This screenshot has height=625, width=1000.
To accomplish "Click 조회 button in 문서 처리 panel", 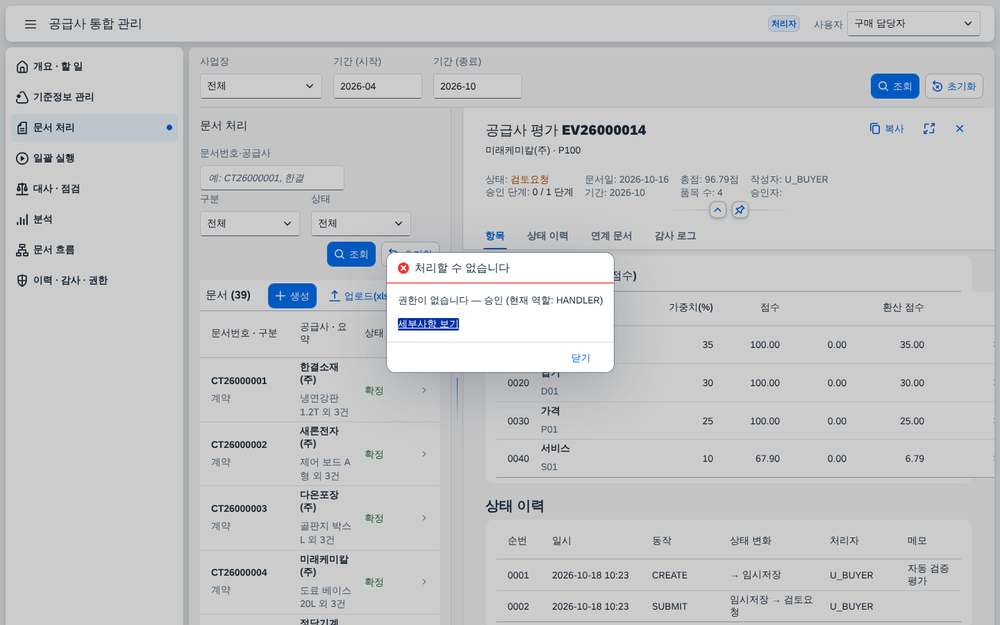I will [x=351, y=254].
